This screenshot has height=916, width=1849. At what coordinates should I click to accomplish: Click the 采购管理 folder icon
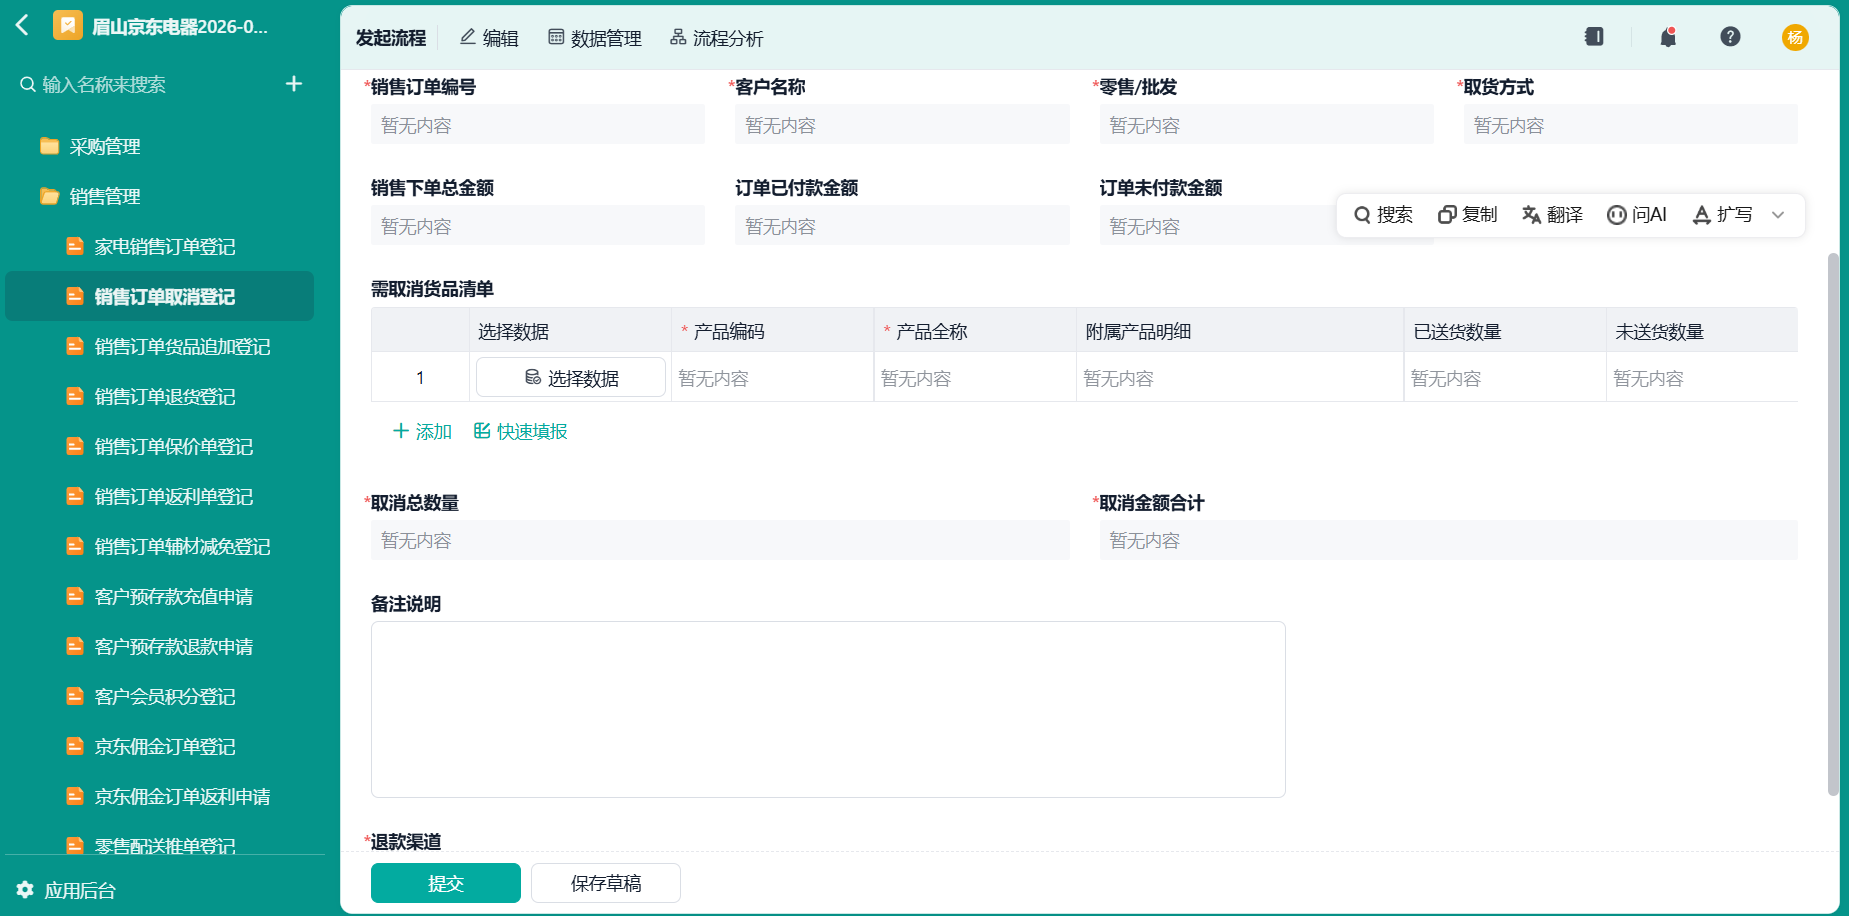(x=49, y=146)
